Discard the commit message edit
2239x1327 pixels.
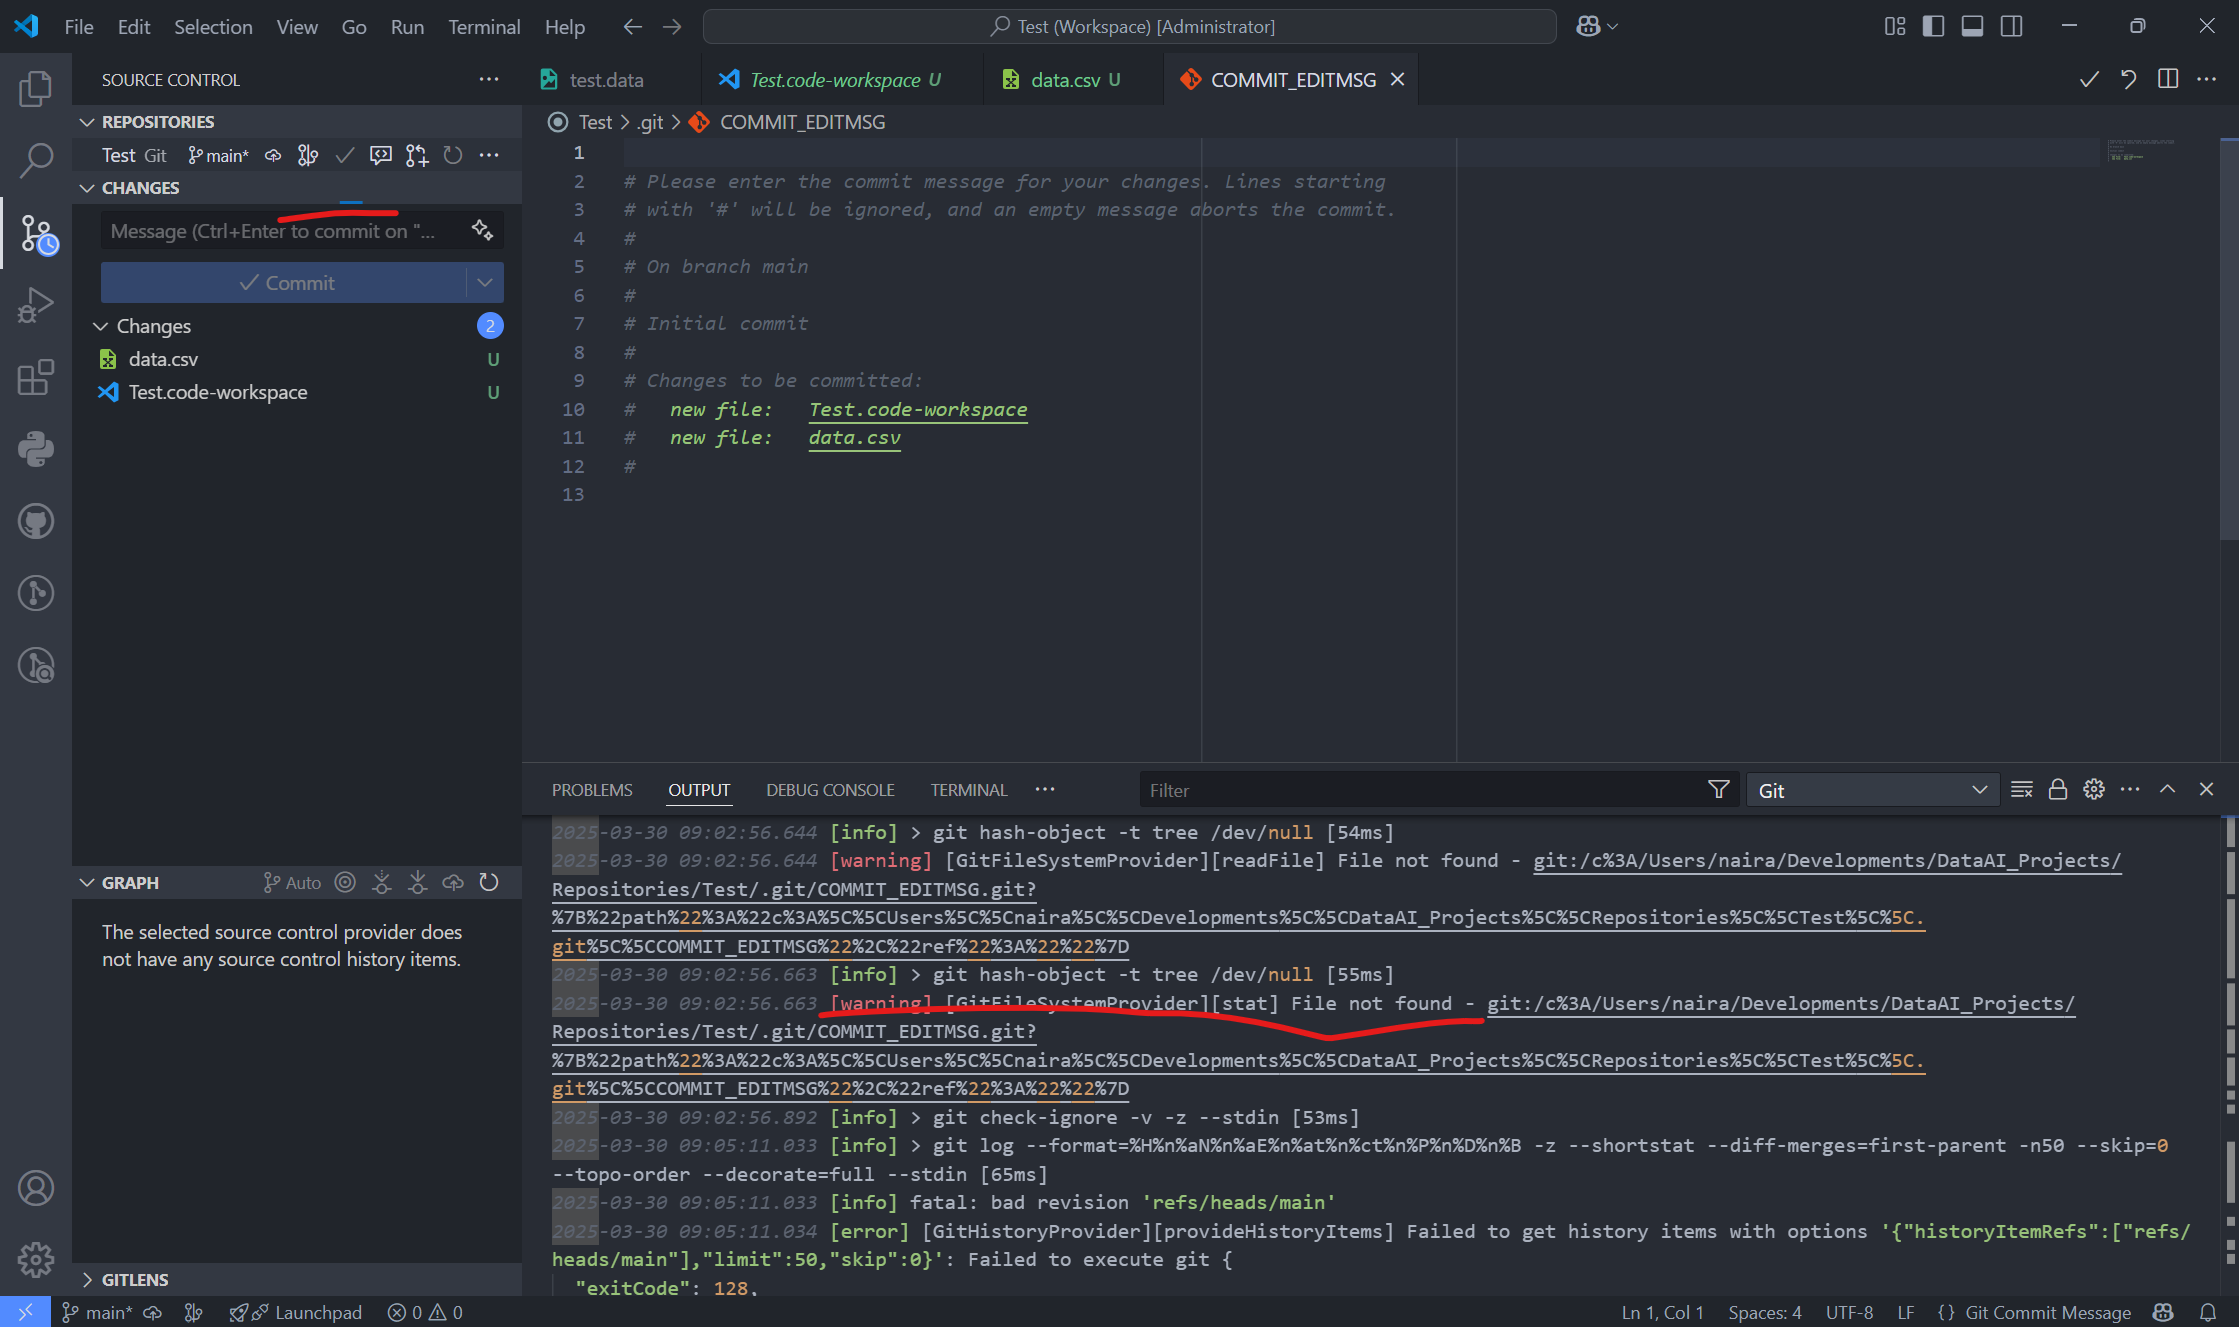pyautogui.click(x=2128, y=80)
